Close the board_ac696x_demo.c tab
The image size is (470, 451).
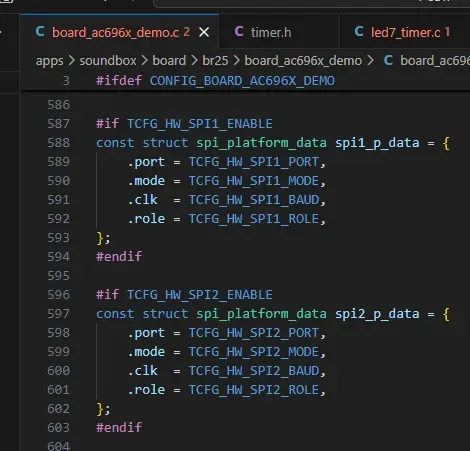coord(204,33)
